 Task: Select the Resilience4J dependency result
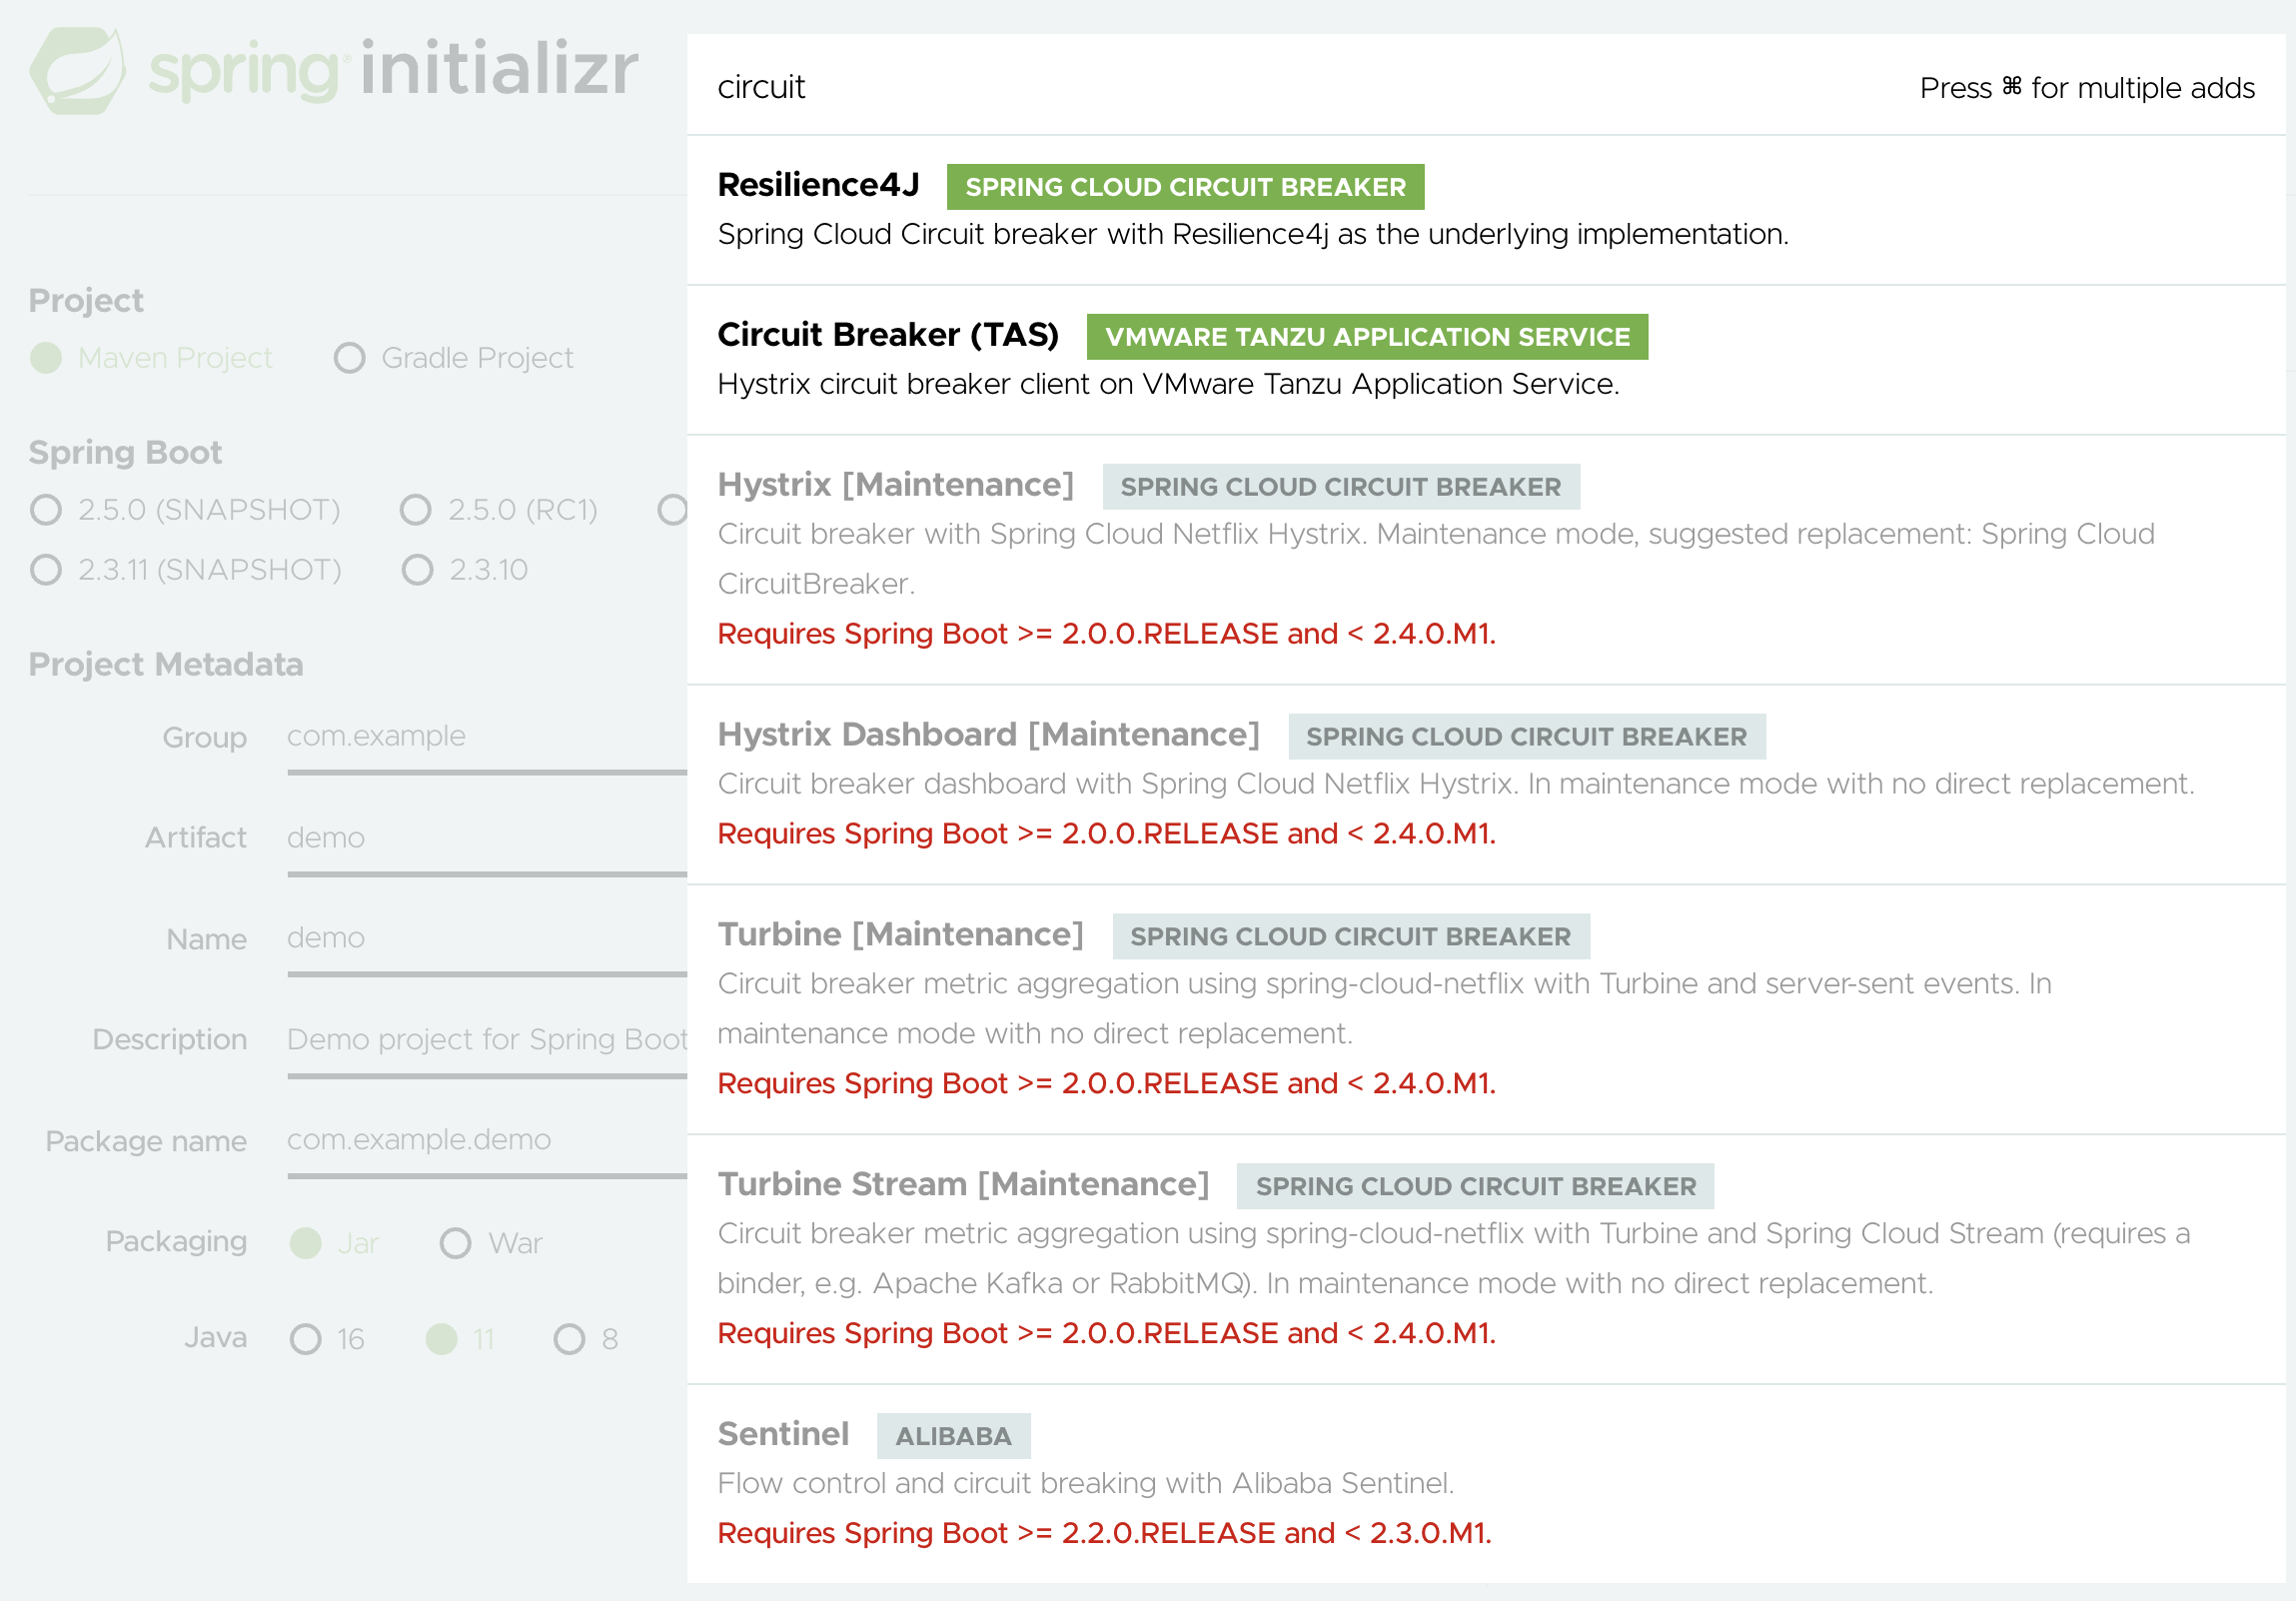[818, 185]
